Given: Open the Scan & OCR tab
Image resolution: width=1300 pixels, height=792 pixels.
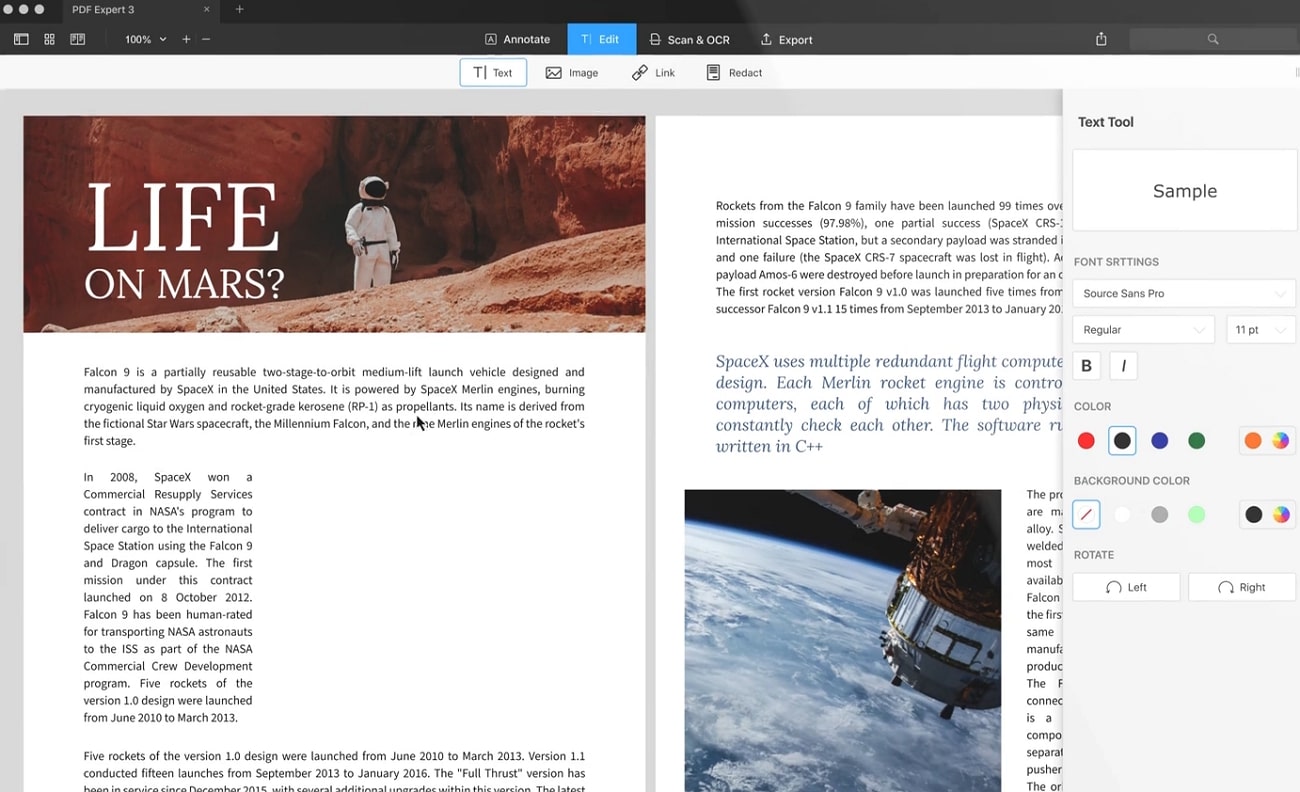Looking at the screenshot, I should pyautogui.click(x=689, y=38).
